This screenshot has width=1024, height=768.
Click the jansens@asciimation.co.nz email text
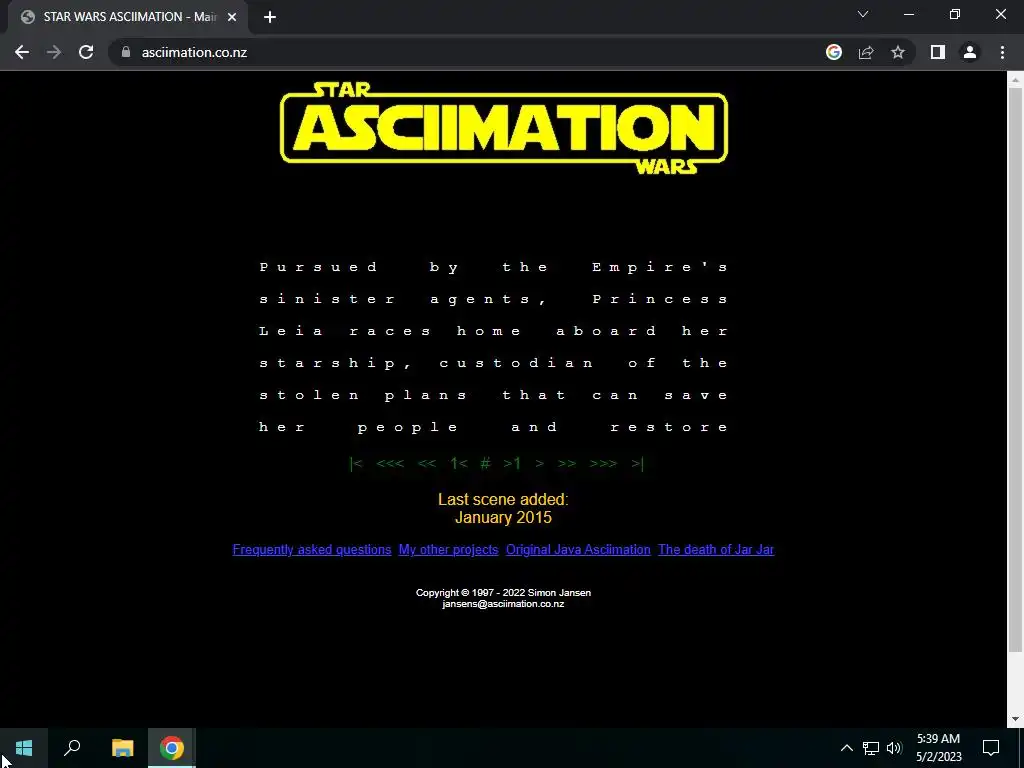tap(503, 604)
